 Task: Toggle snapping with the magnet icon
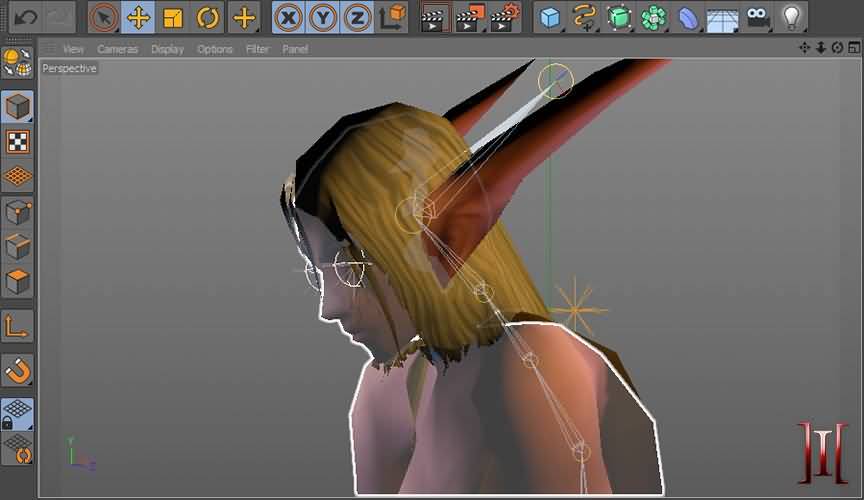click(17, 370)
